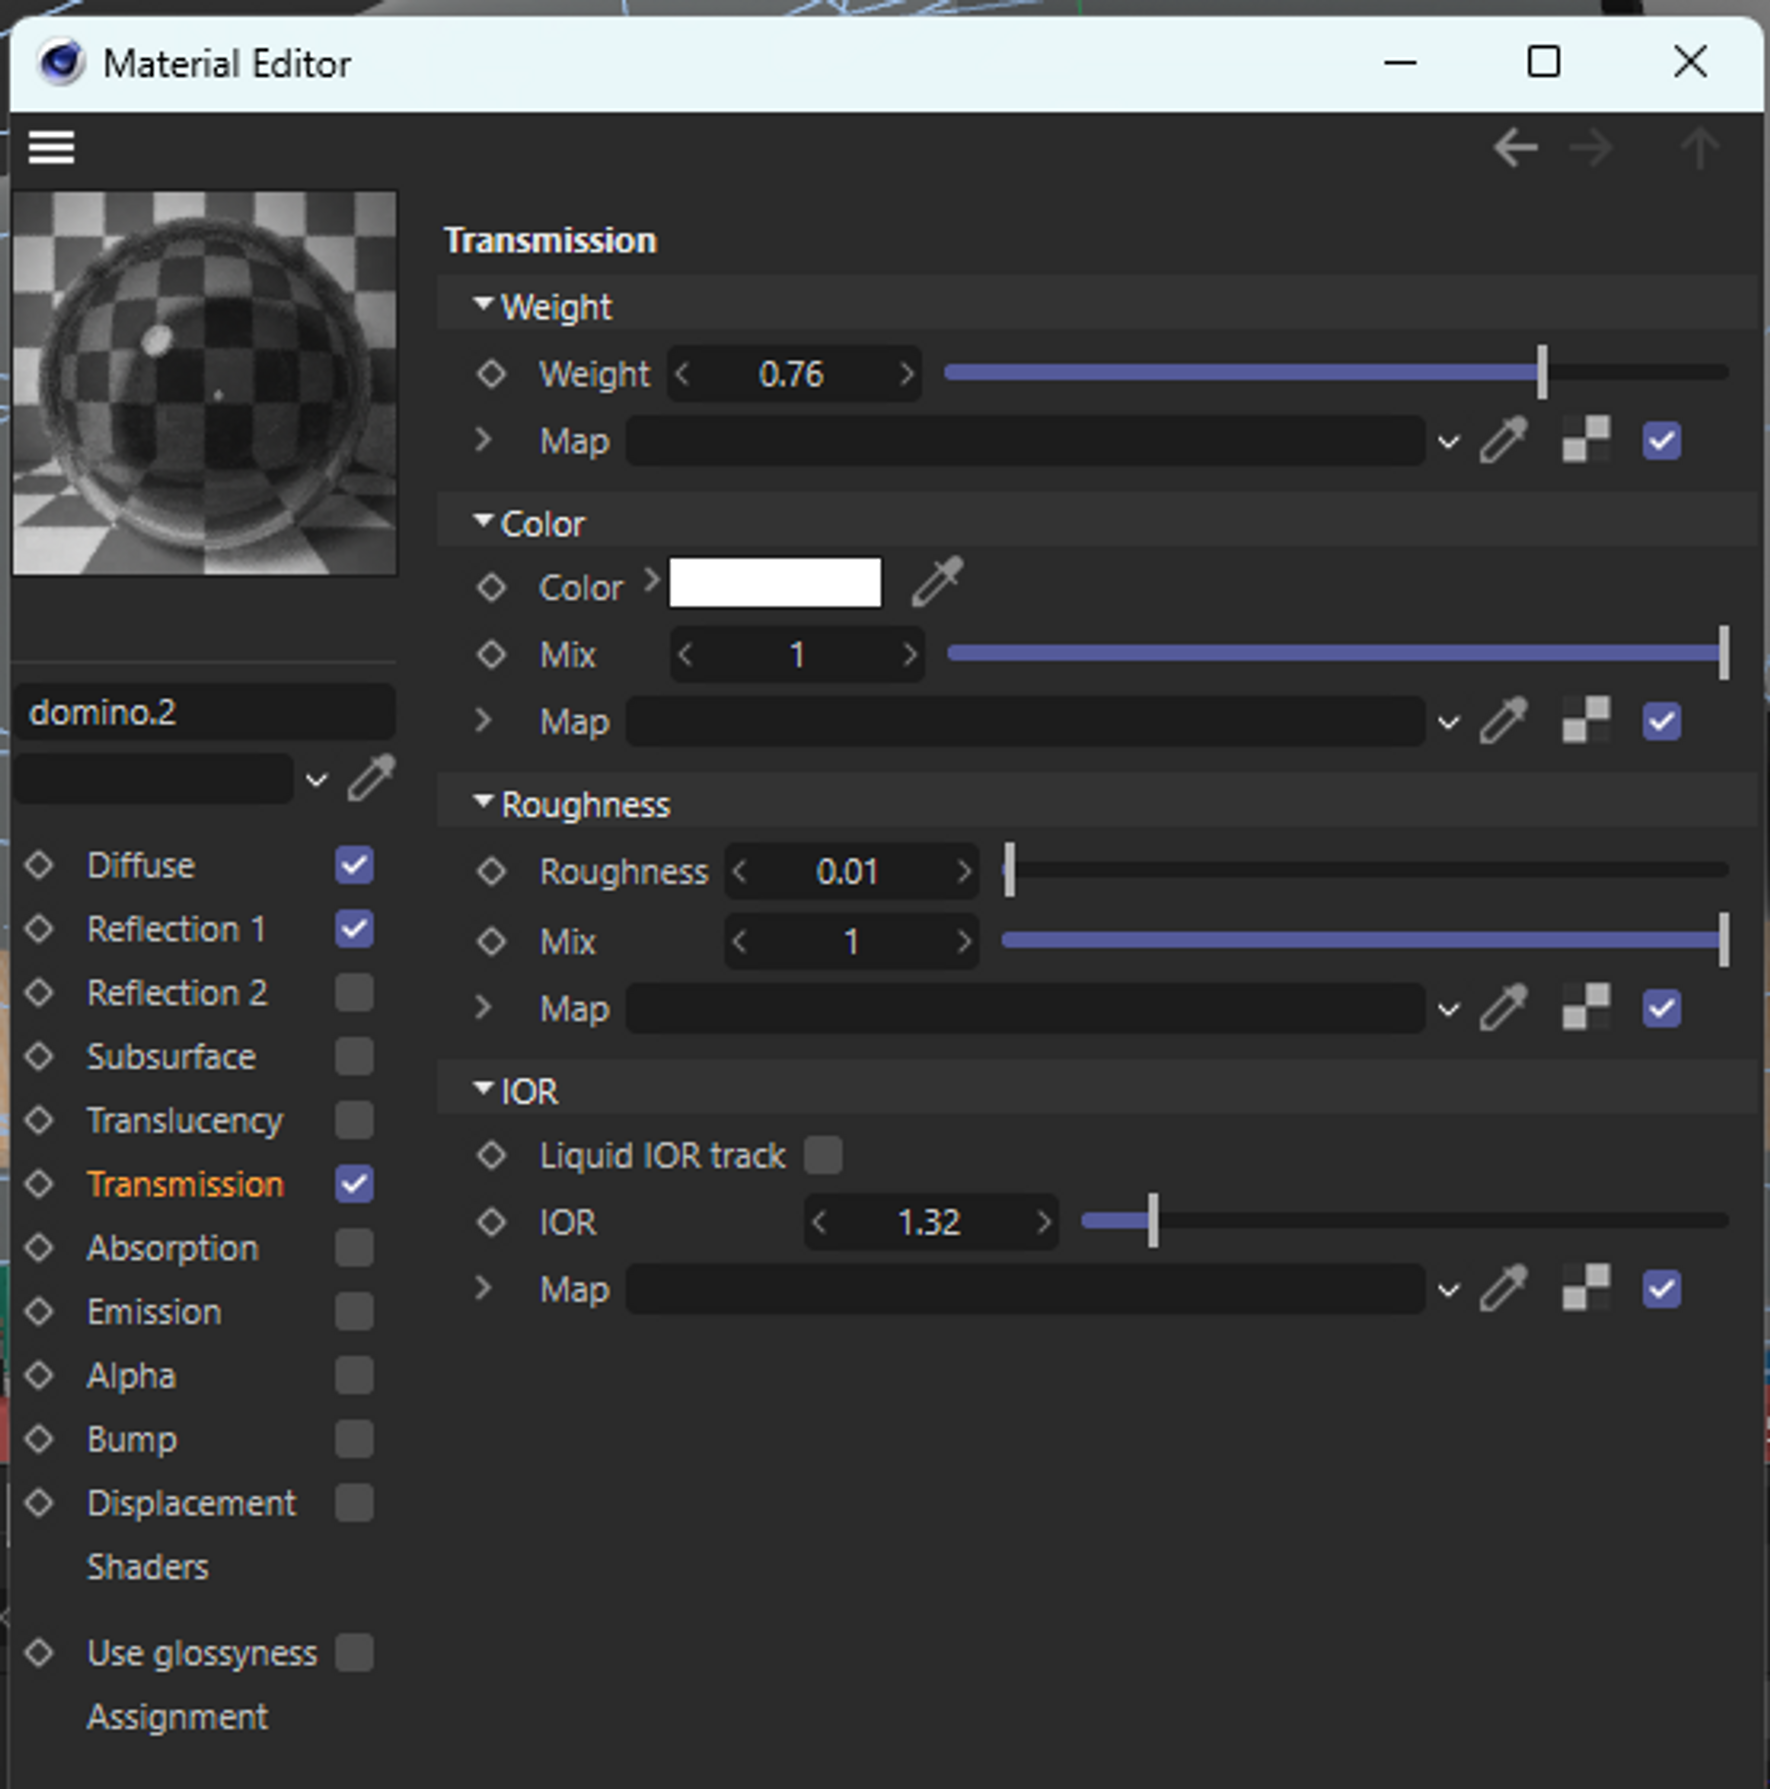Click the domino.2 material name field
The image size is (1770, 1789).
tap(205, 712)
